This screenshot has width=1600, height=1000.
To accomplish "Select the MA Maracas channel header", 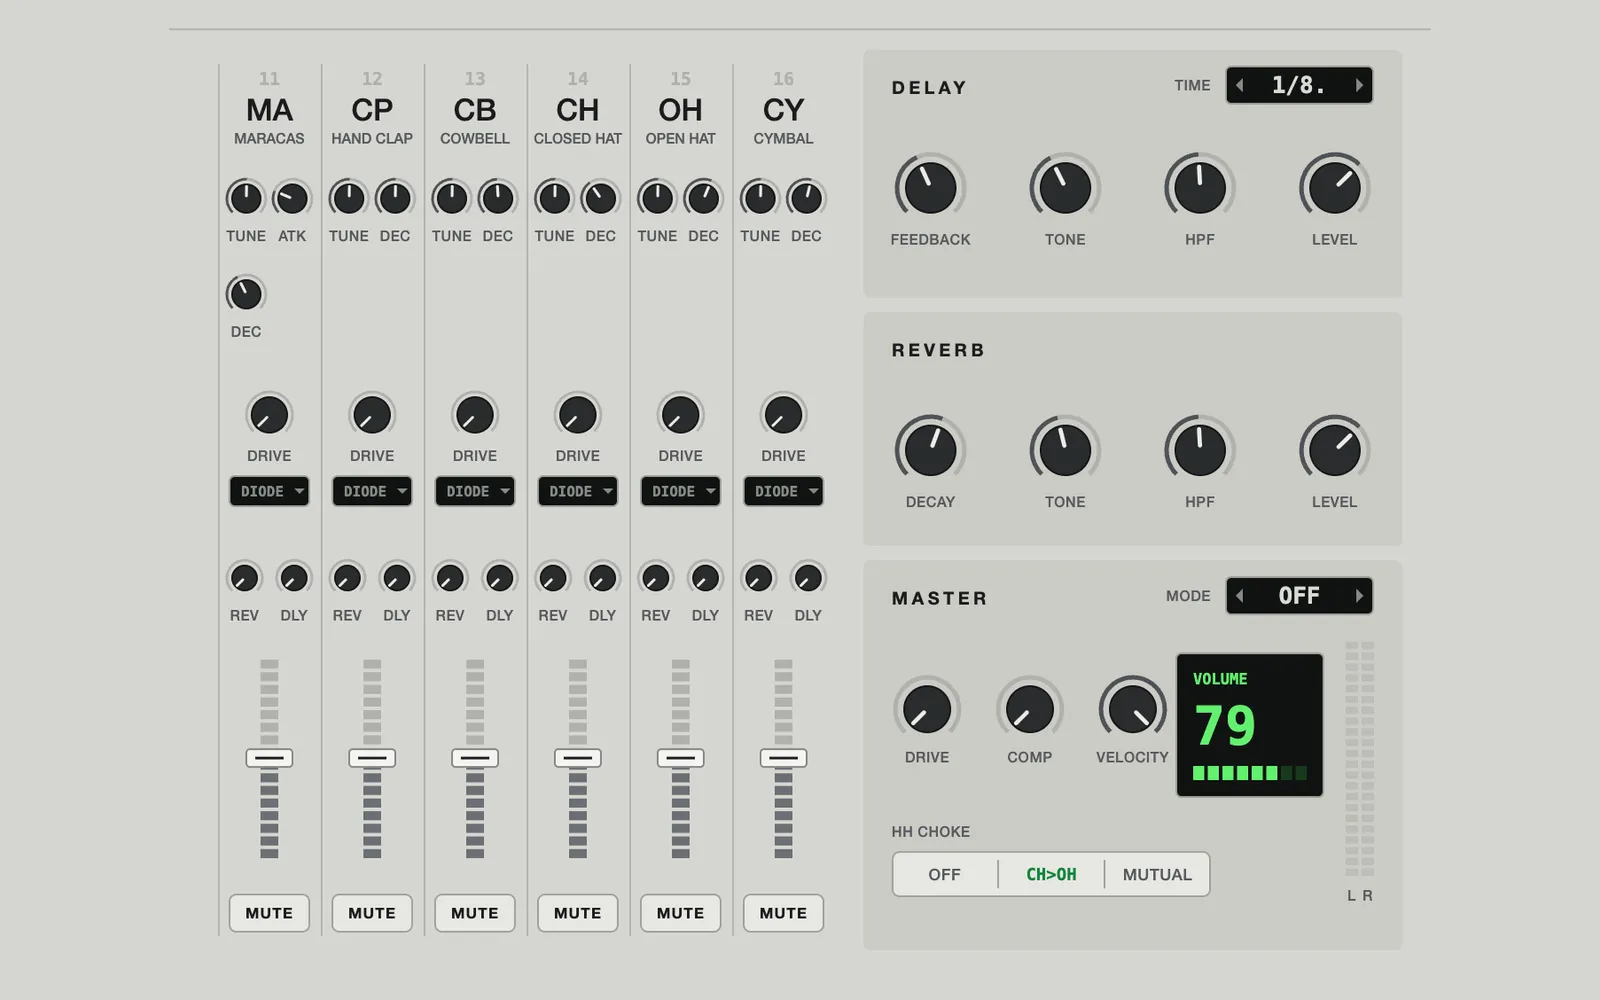I will pos(269,109).
